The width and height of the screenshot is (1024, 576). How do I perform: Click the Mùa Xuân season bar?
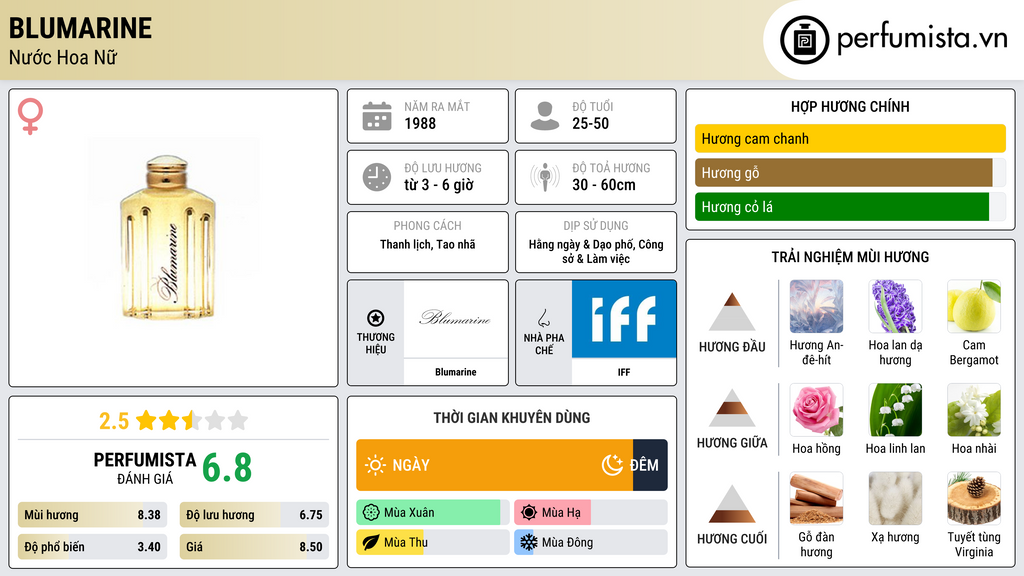click(x=432, y=513)
